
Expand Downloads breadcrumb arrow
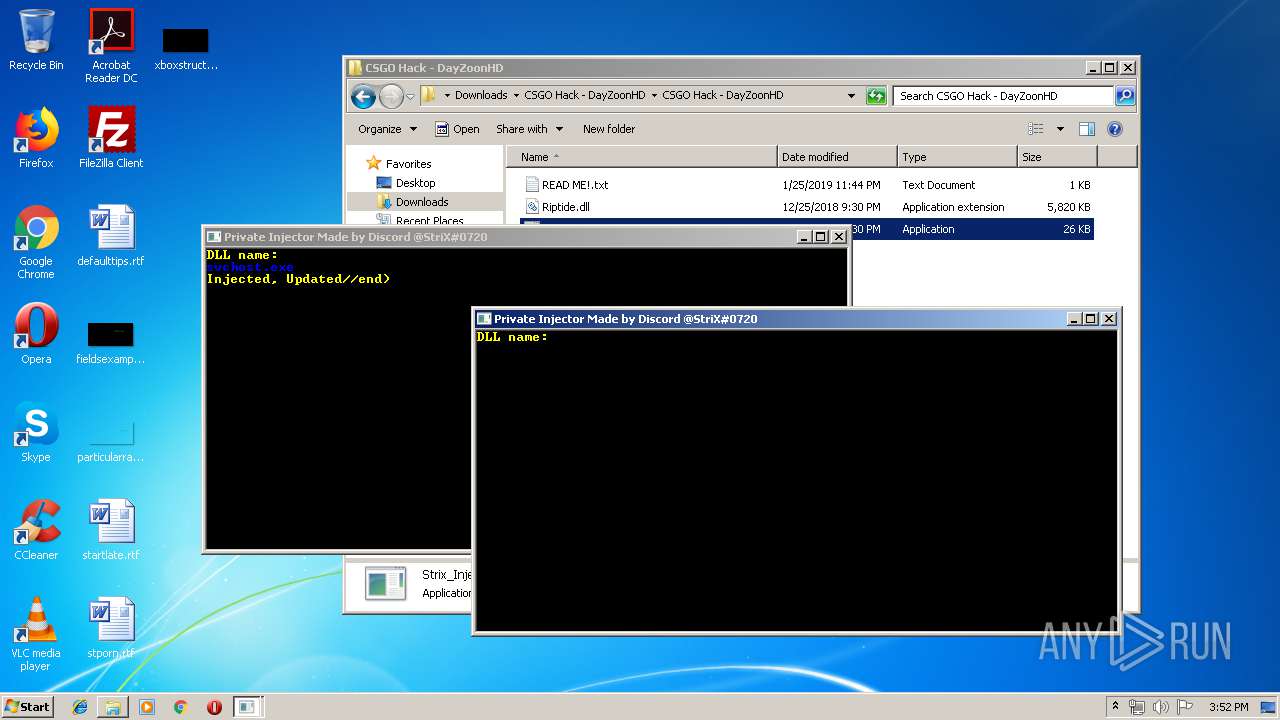pyautogui.click(x=516, y=96)
